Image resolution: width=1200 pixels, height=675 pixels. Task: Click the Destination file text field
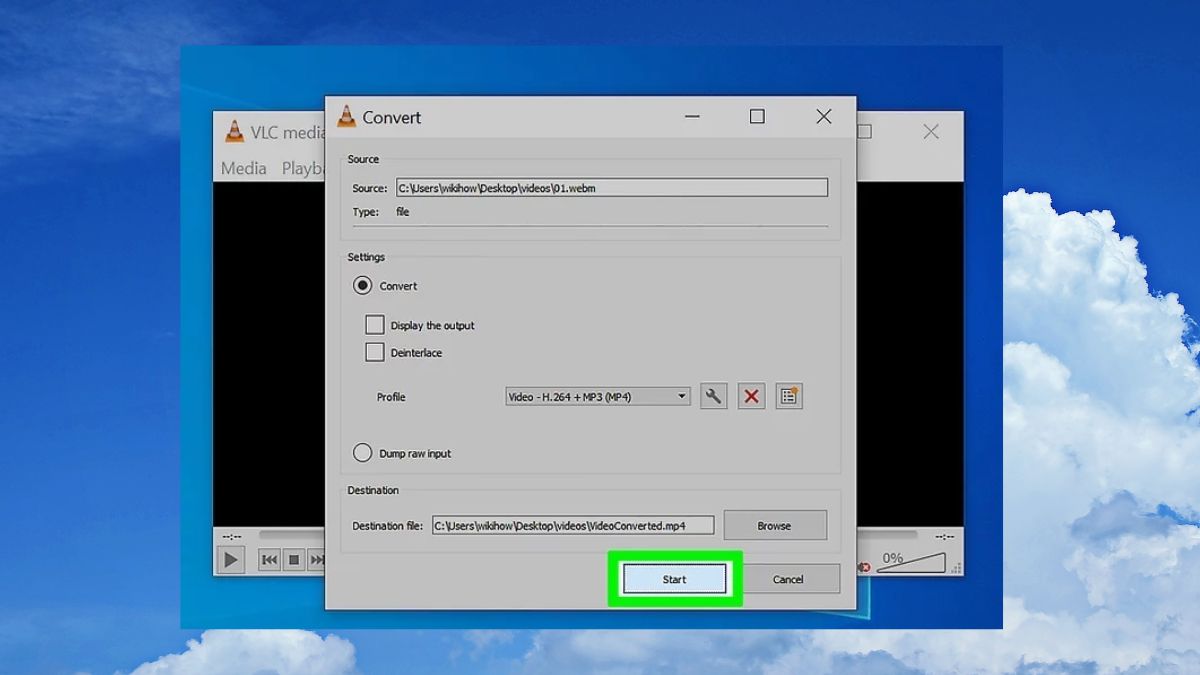point(573,525)
